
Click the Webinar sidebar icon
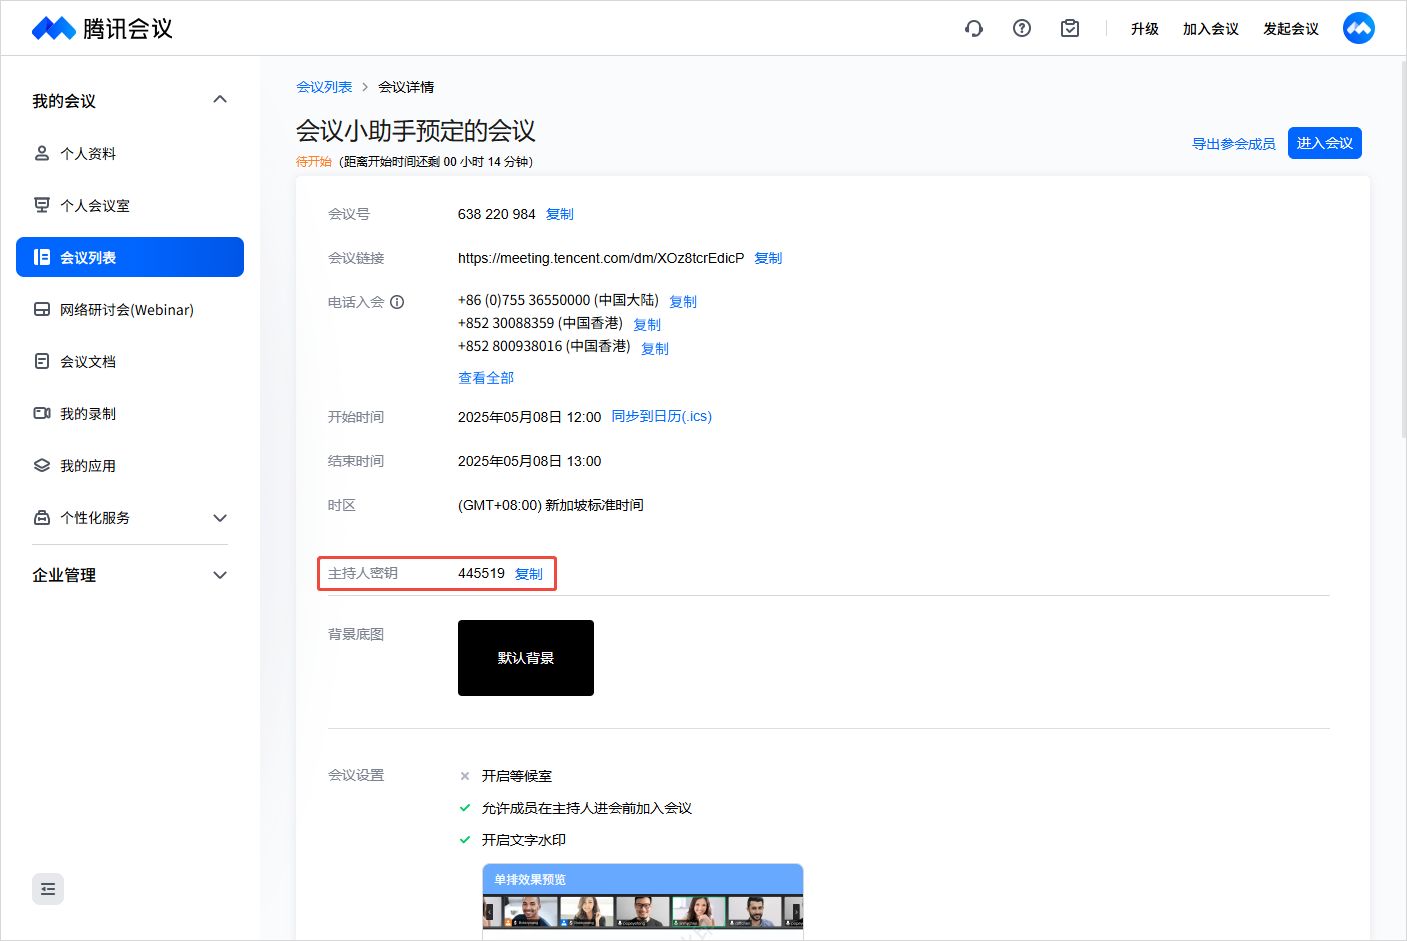click(42, 309)
